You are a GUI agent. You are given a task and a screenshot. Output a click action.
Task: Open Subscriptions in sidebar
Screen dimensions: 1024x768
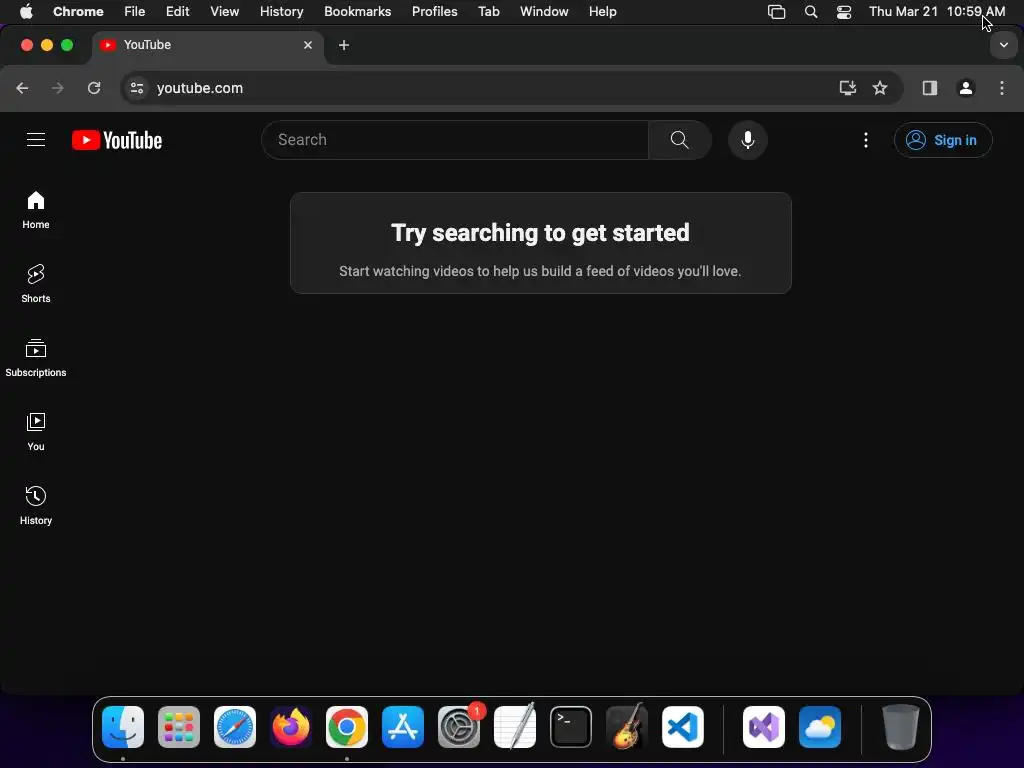click(36, 358)
